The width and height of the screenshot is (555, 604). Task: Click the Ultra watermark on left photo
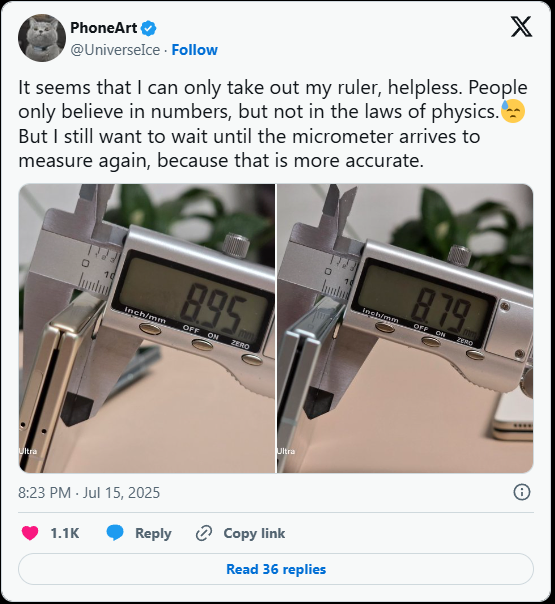(x=28, y=451)
